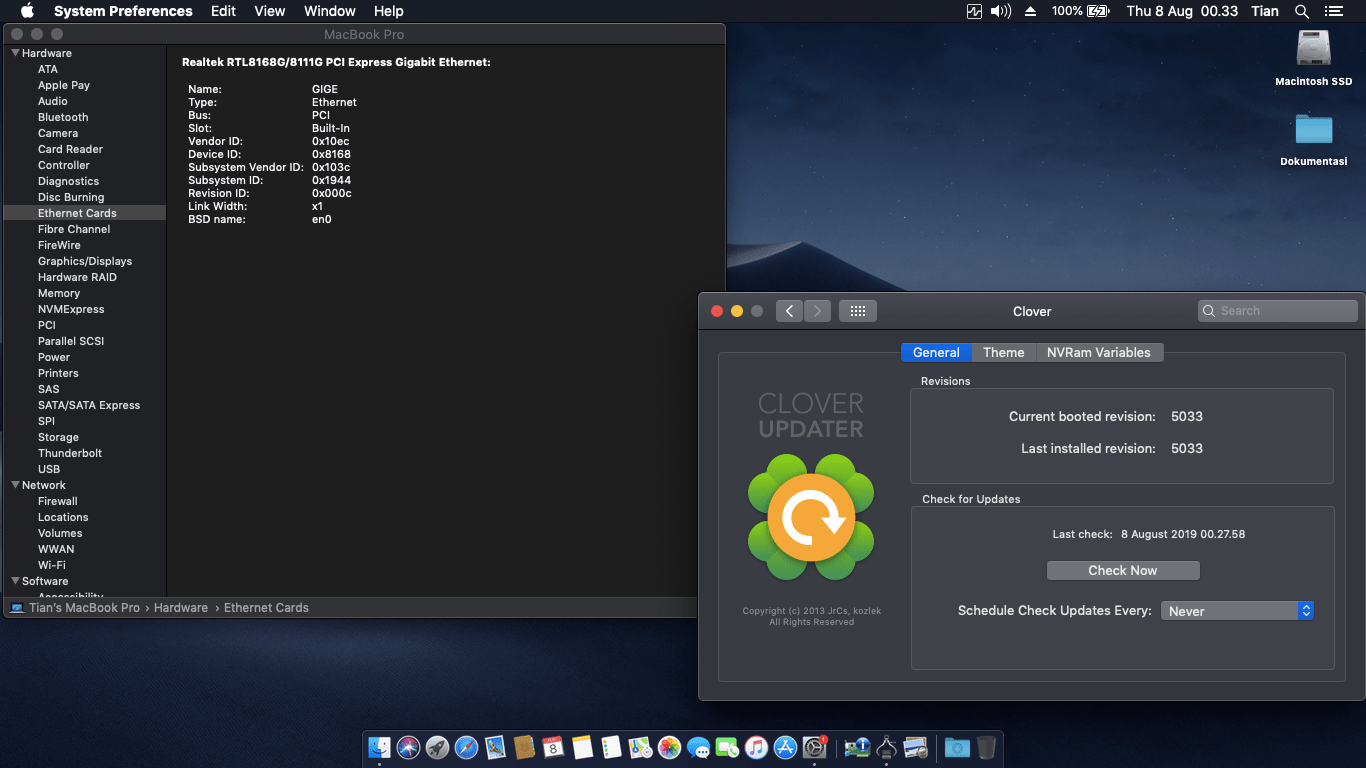Screen dimensions: 1366x768
Task: Open Notes icon in the Dock
Action: pos(582,747)
